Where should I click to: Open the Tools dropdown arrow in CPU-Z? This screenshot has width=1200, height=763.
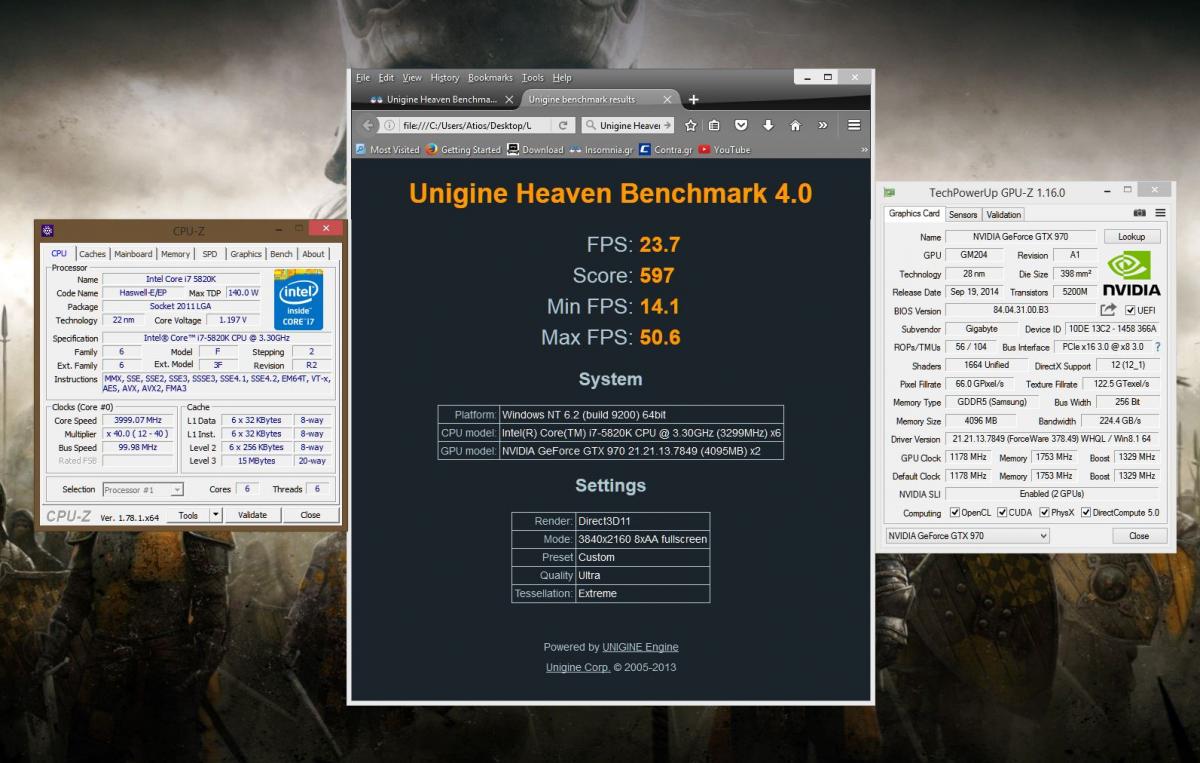point(215,515)
